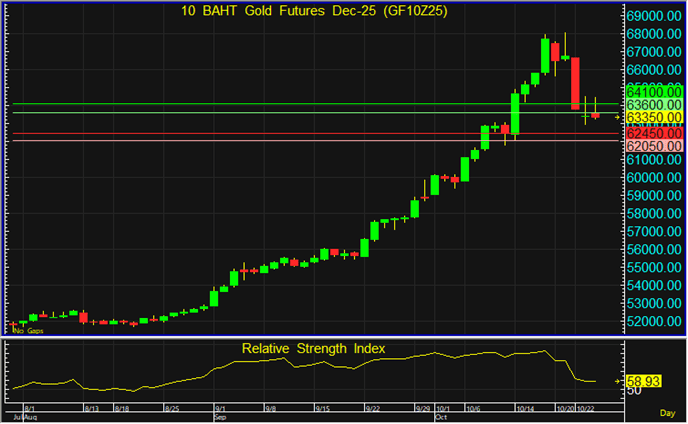Viewport: 688px width, 424px height.
Task: Click the Oct month label on axis
Action: tap(441, 417)
